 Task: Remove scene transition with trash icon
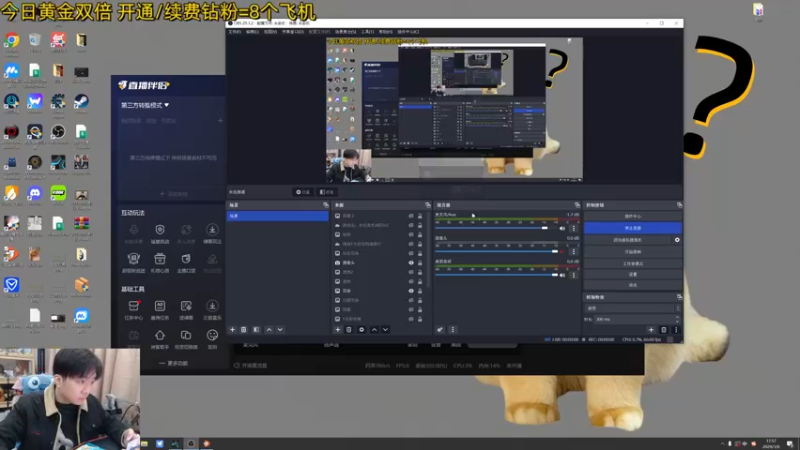click(663, 330)
